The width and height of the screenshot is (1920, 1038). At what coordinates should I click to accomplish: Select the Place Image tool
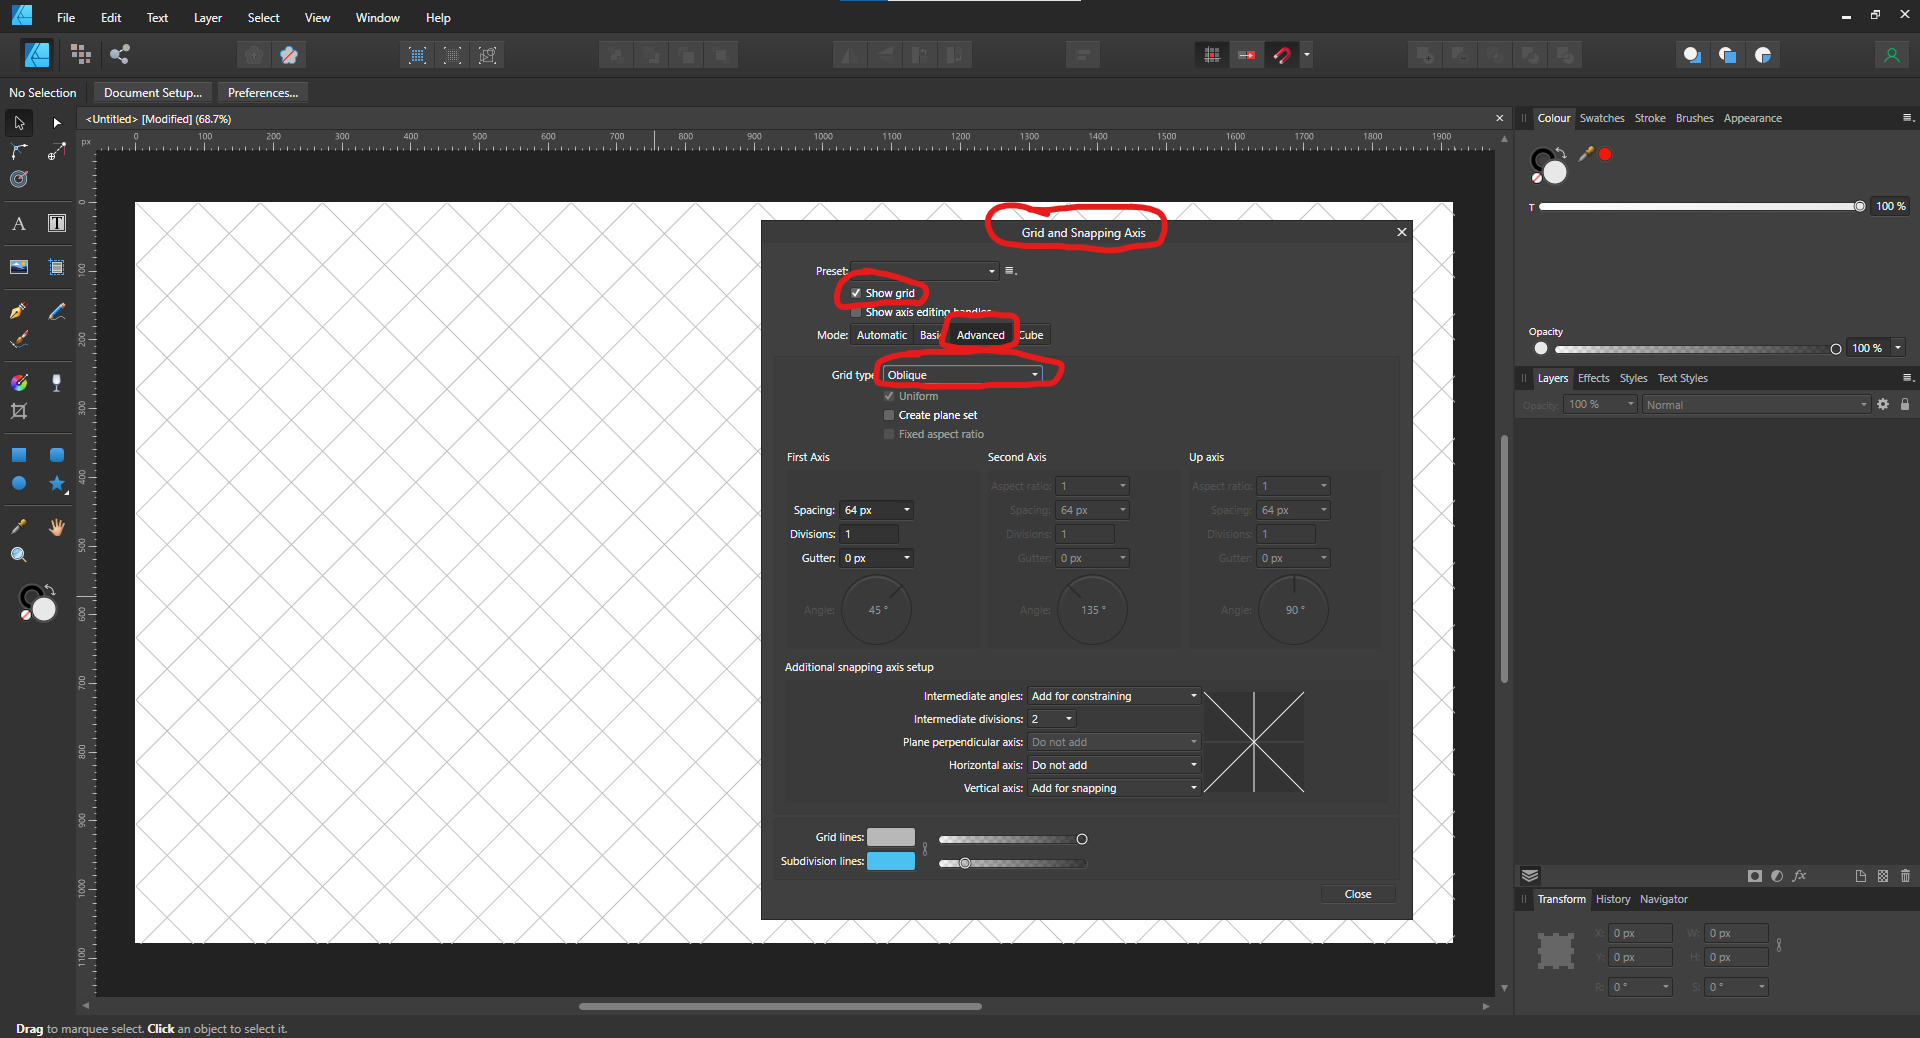pyautogui.click(x=18, y=267)
